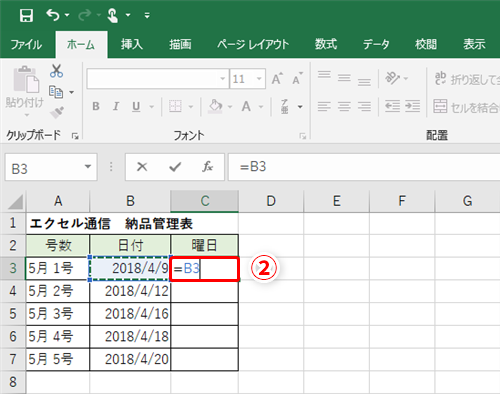Click the Save icon in quick access toolbar
Image resolution: width=500 pixels, height=394 pixels.
26,15
